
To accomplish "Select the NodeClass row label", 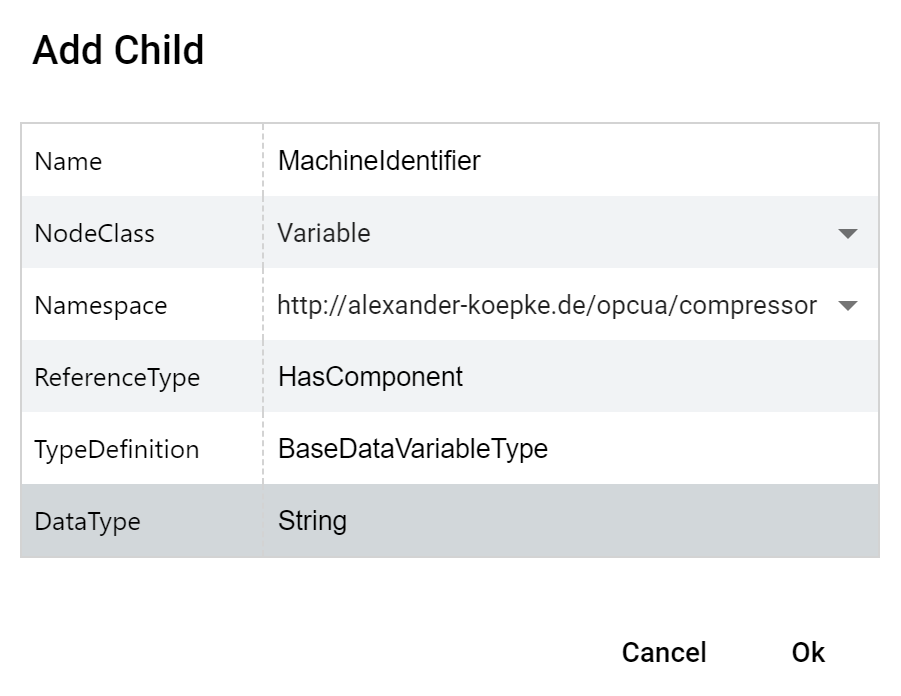I will point(94,234).
